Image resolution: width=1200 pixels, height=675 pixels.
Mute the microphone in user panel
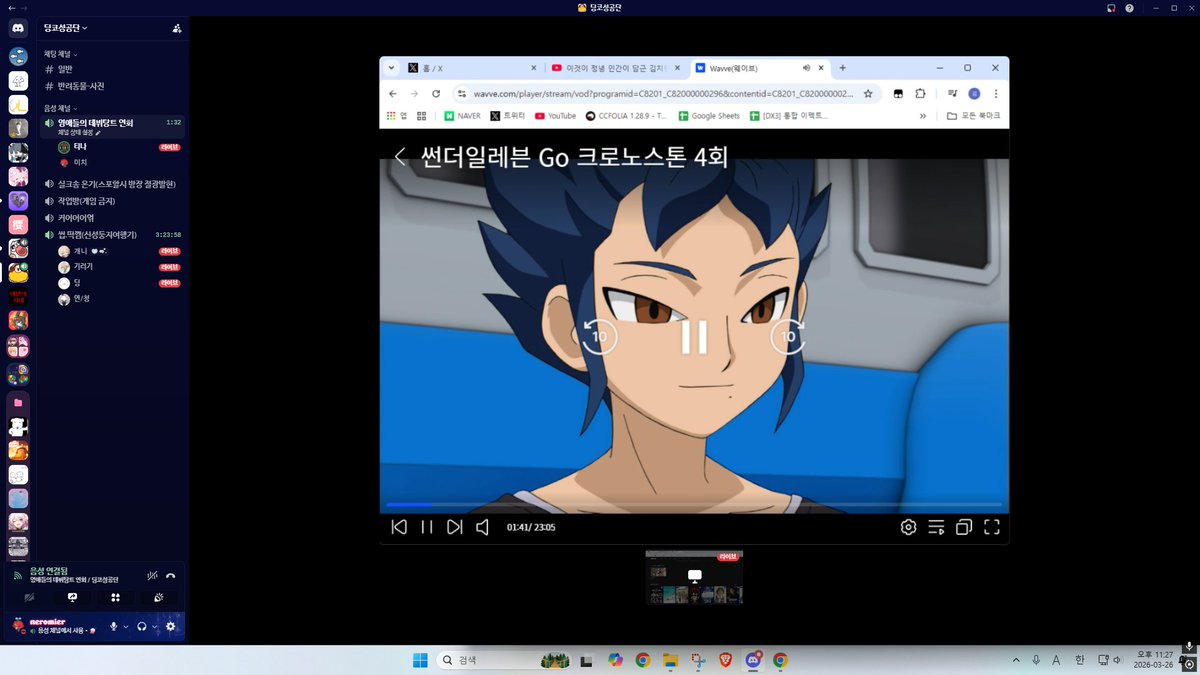(x=113, y=626)
